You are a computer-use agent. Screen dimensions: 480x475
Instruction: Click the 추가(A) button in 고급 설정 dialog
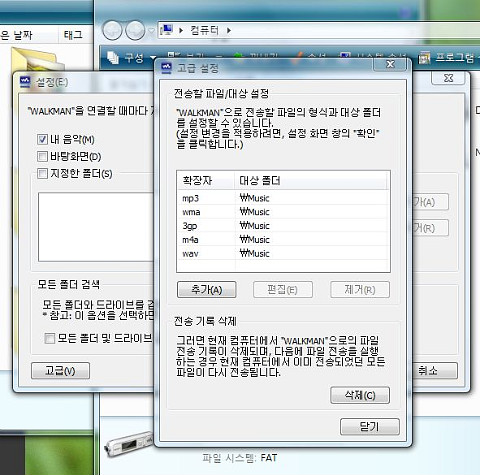coord(207,289)
